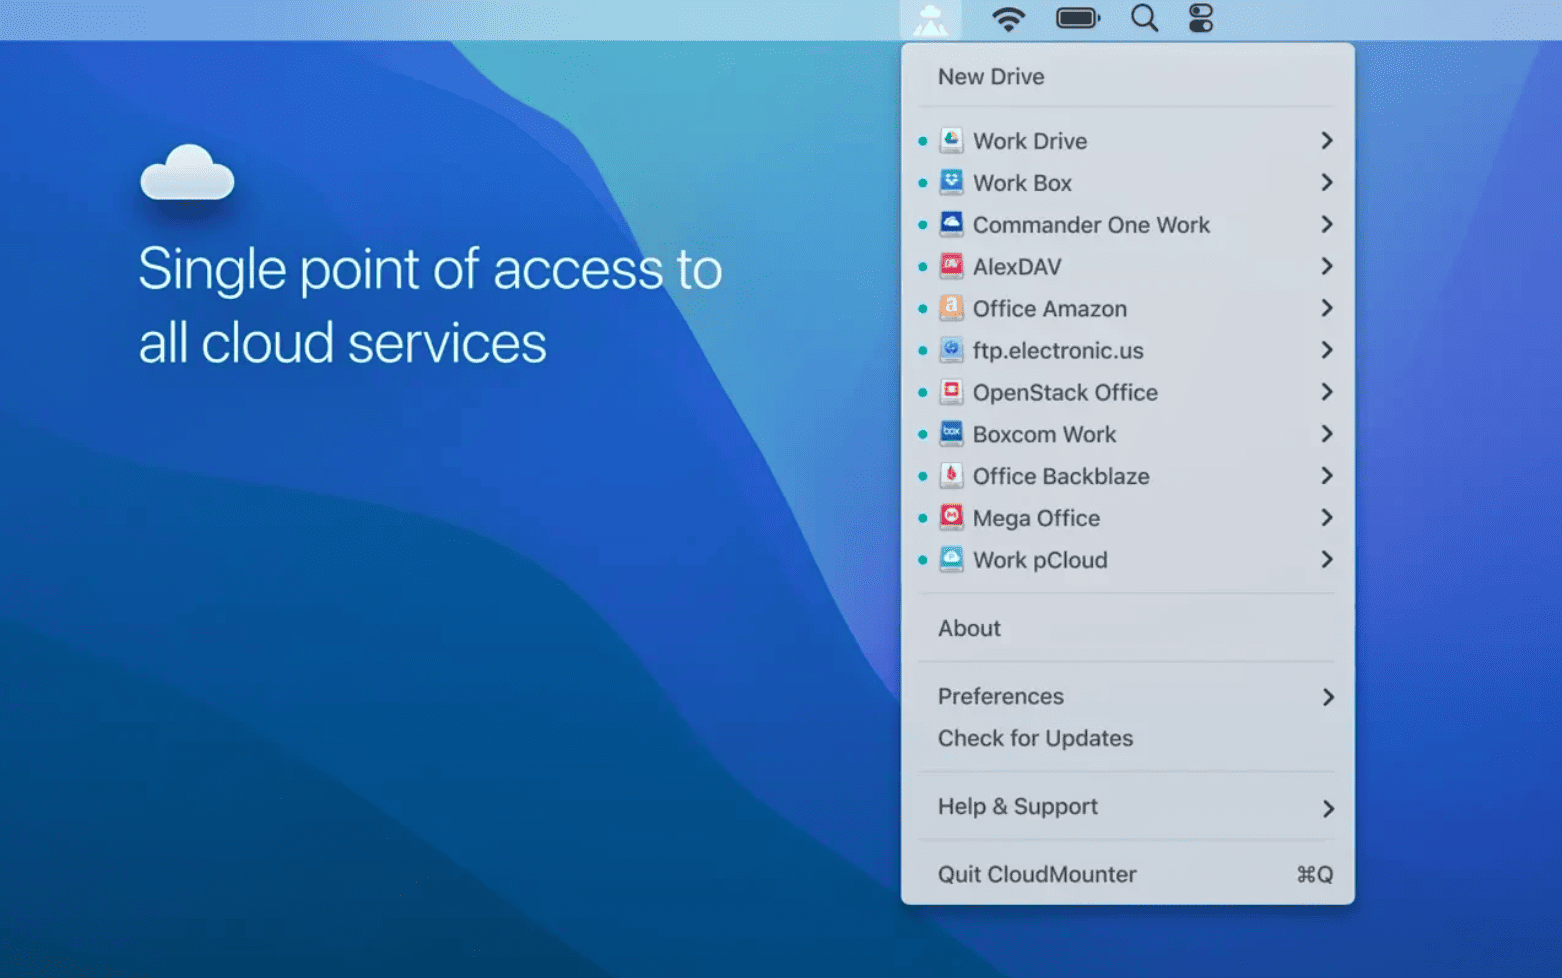Click the white cloud logo on desktop banner
This screenshot has width=1562, height=978.
187,173
